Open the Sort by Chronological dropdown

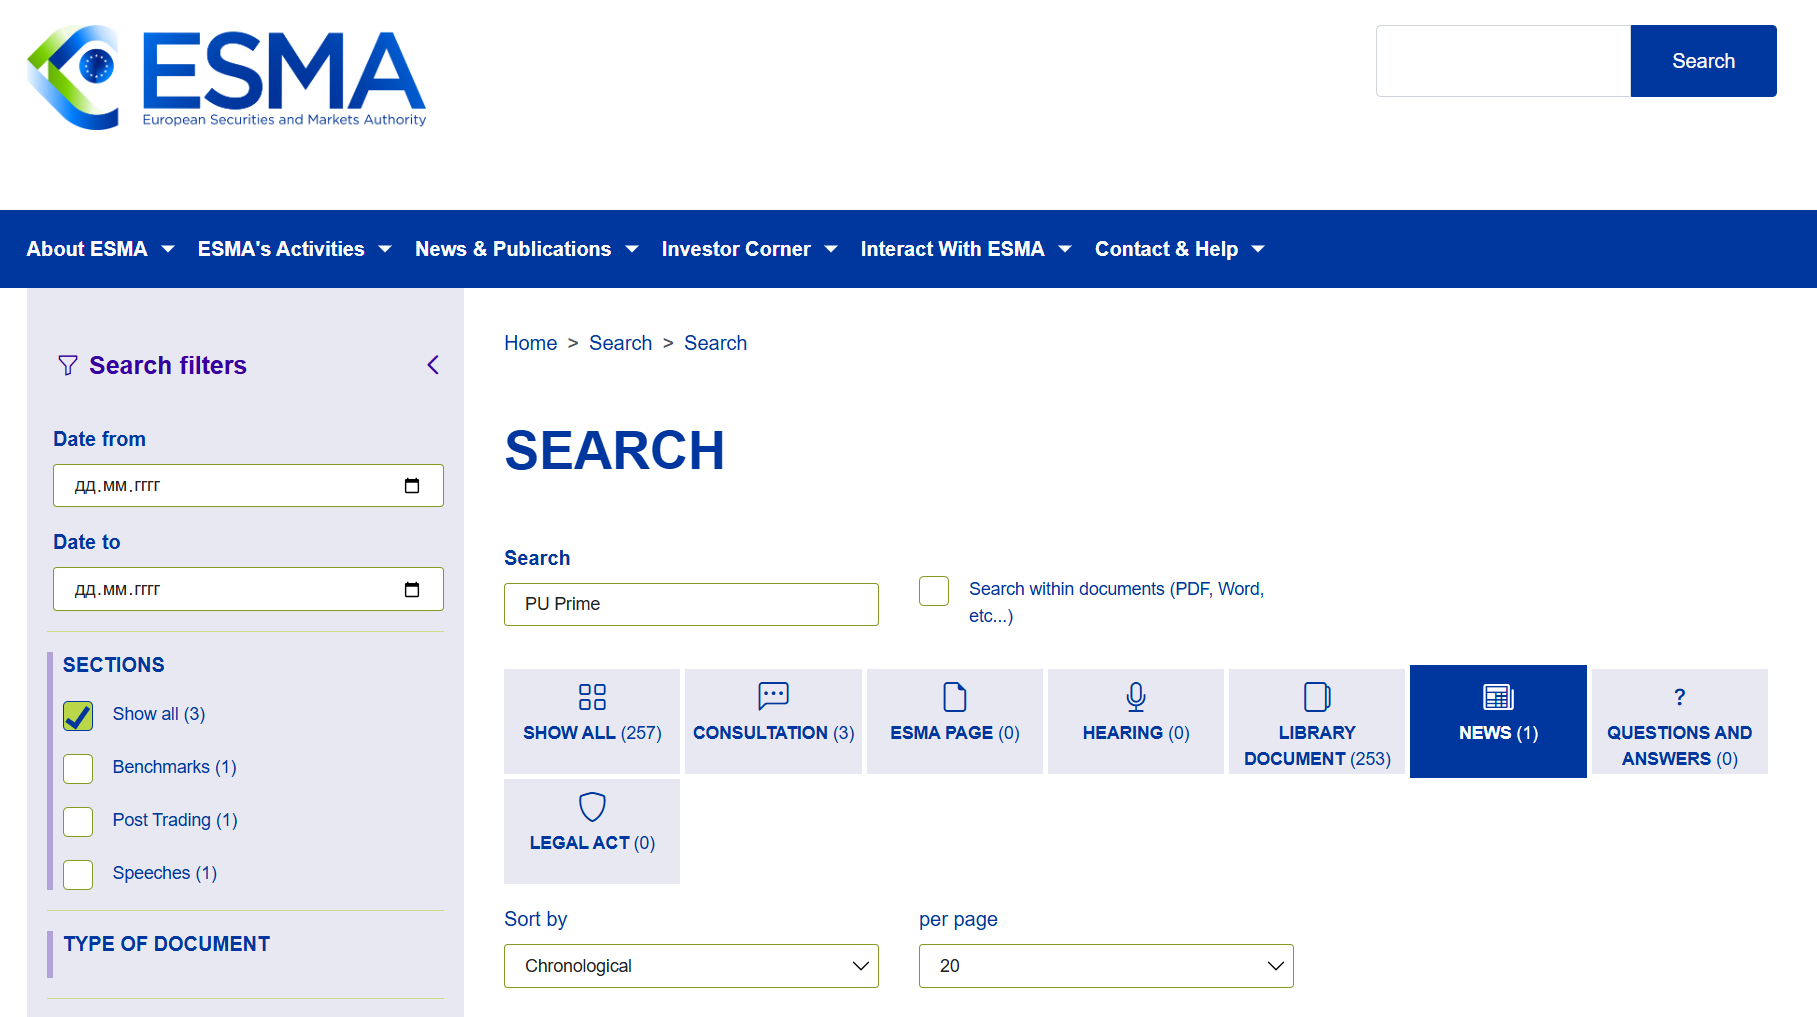pyautogui.click(x=691, y=966)
